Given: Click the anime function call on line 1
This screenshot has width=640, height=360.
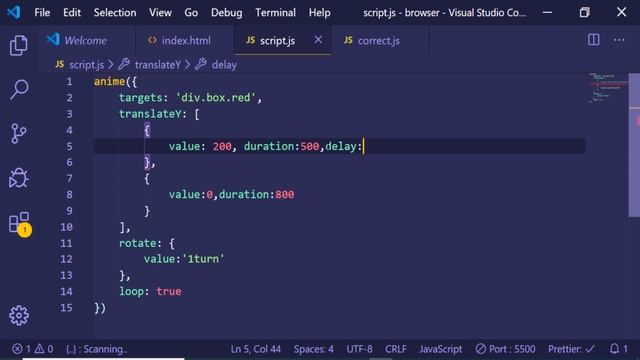Looking at the screenshot, I should [109, 82].
